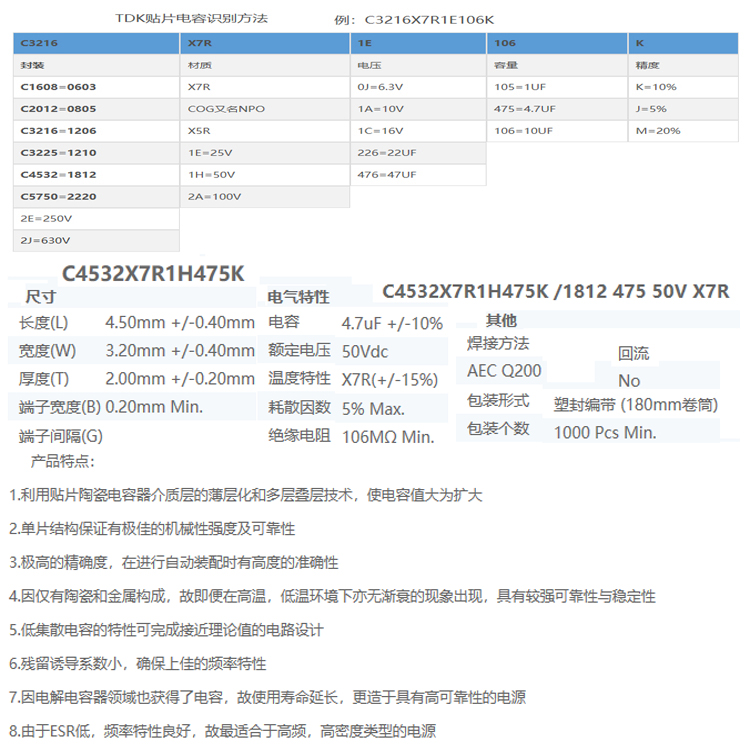Screen dimensions: 750x750
Task: Click the 1E header cell
Action: [x=419, y=43]
